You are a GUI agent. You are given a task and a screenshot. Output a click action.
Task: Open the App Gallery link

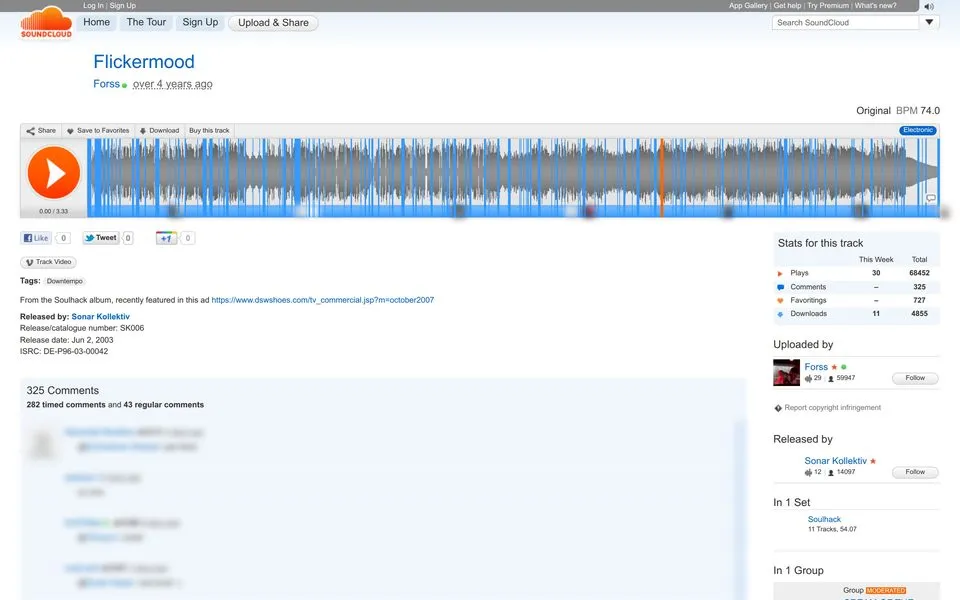[748, 6]
